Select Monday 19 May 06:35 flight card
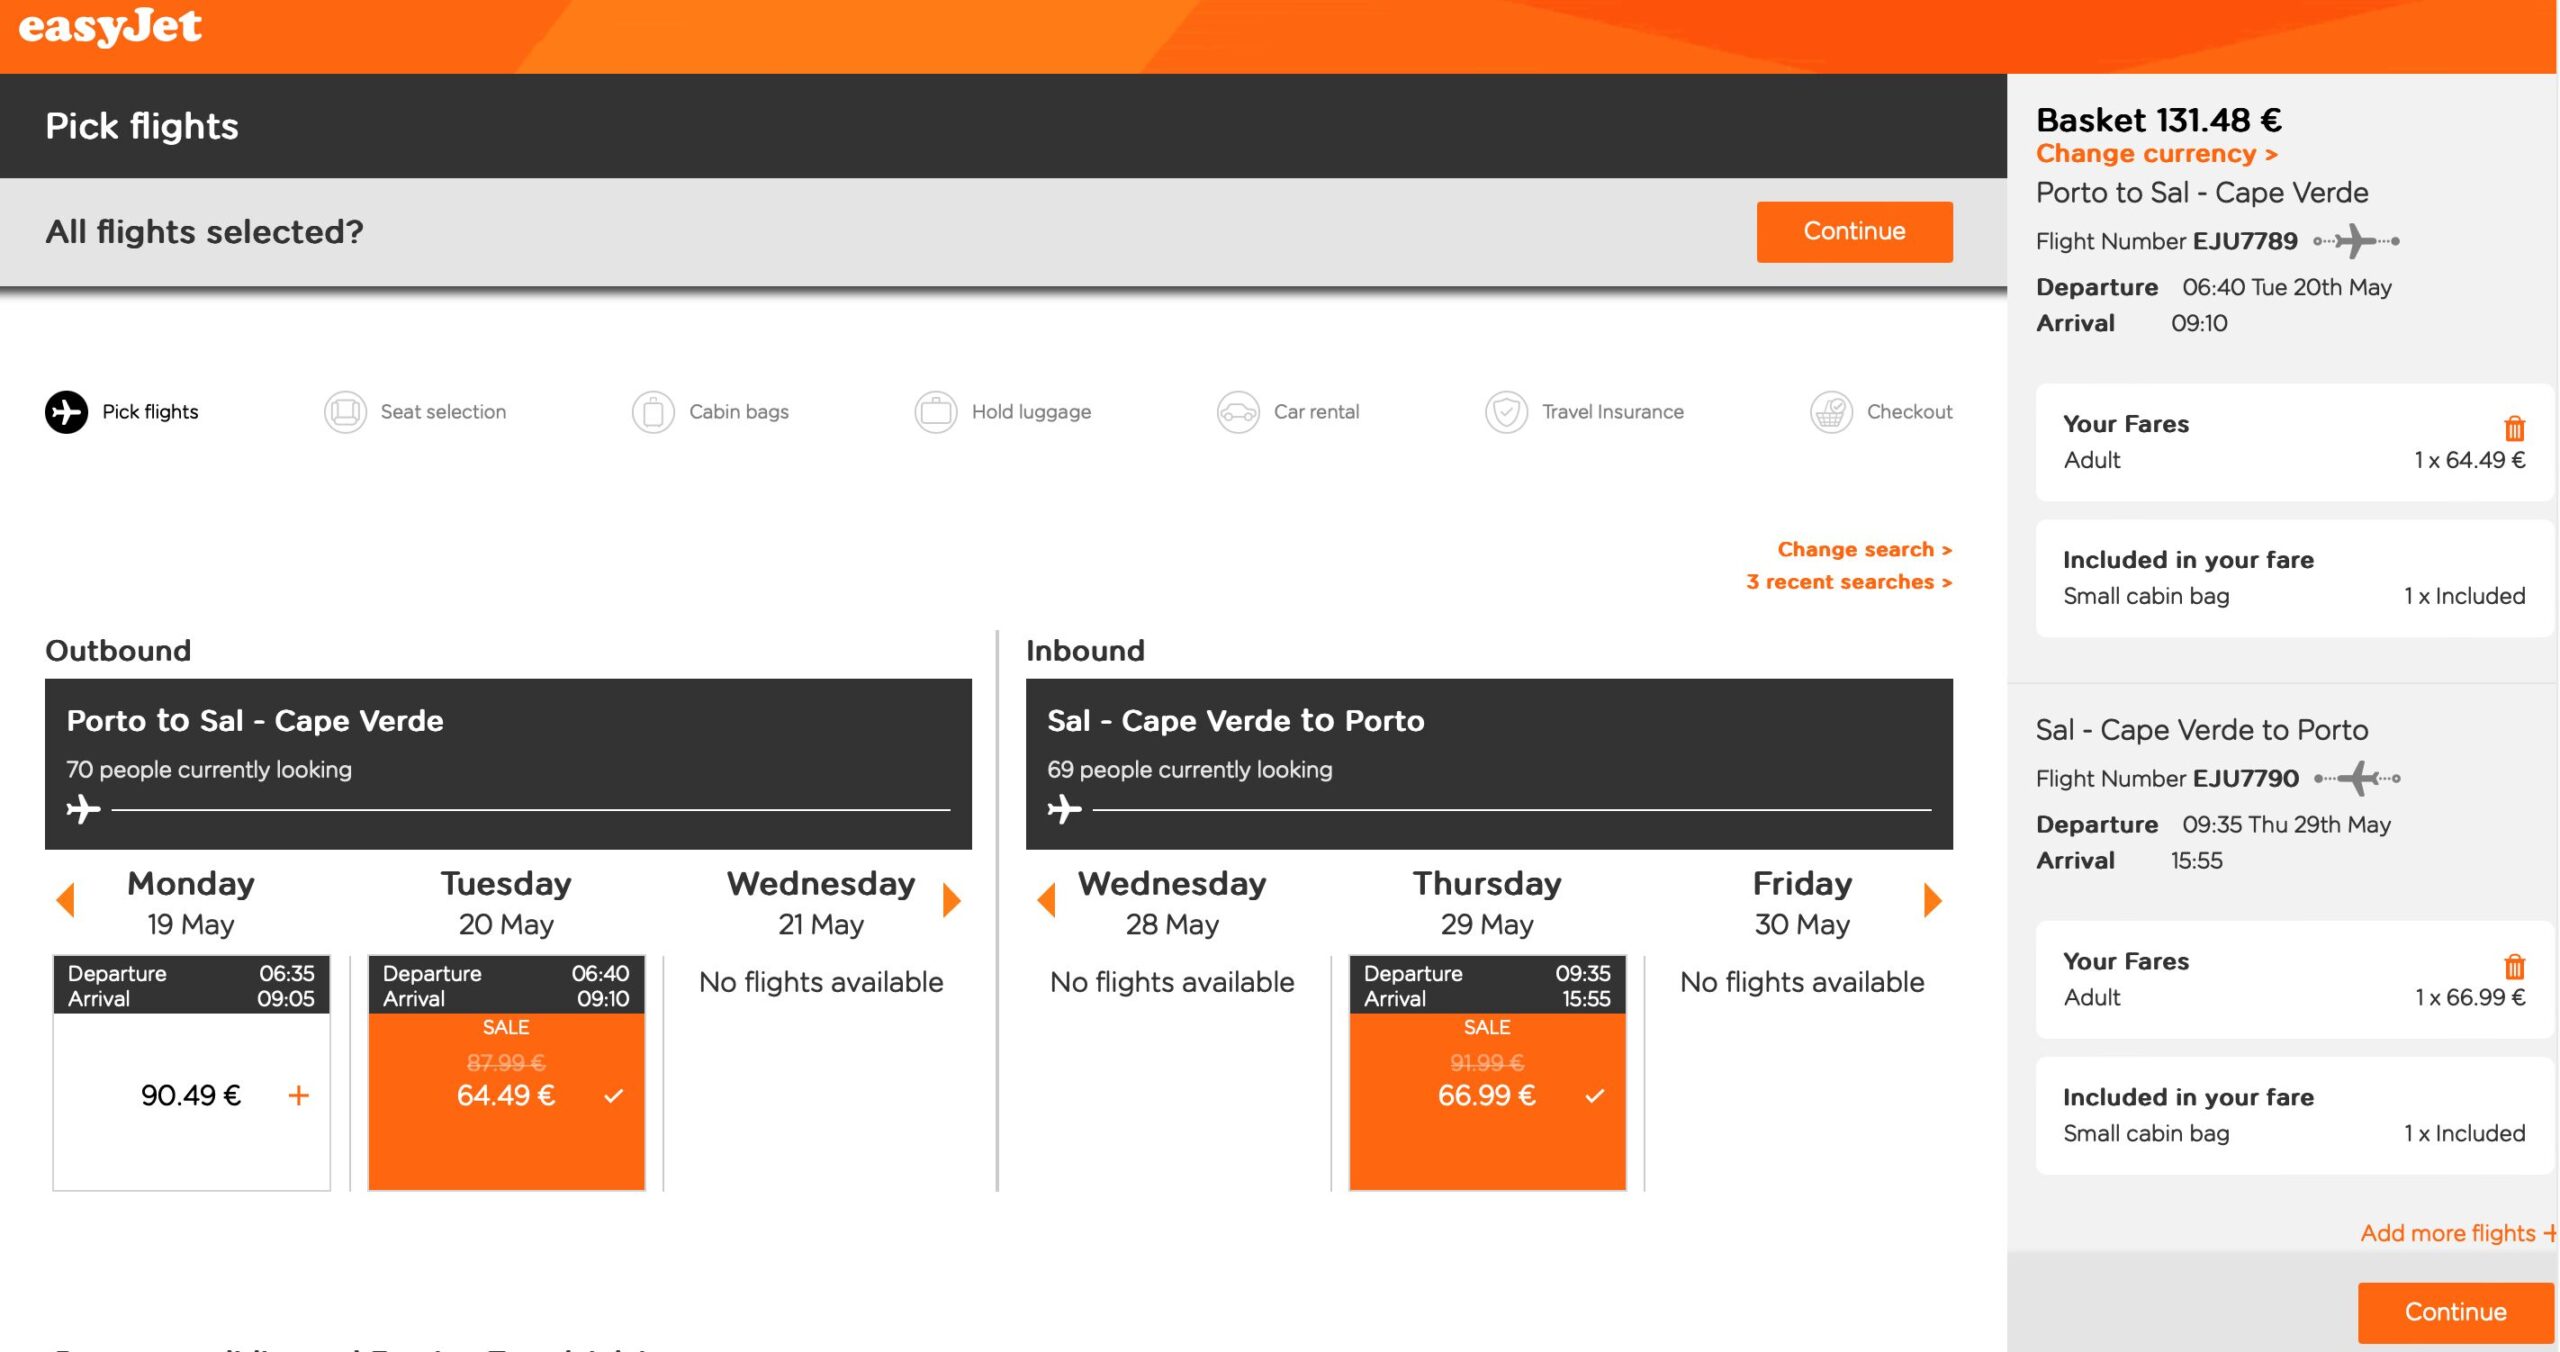The image size is (2560, 1352). pyautogui.click(x=191, y=1073)
